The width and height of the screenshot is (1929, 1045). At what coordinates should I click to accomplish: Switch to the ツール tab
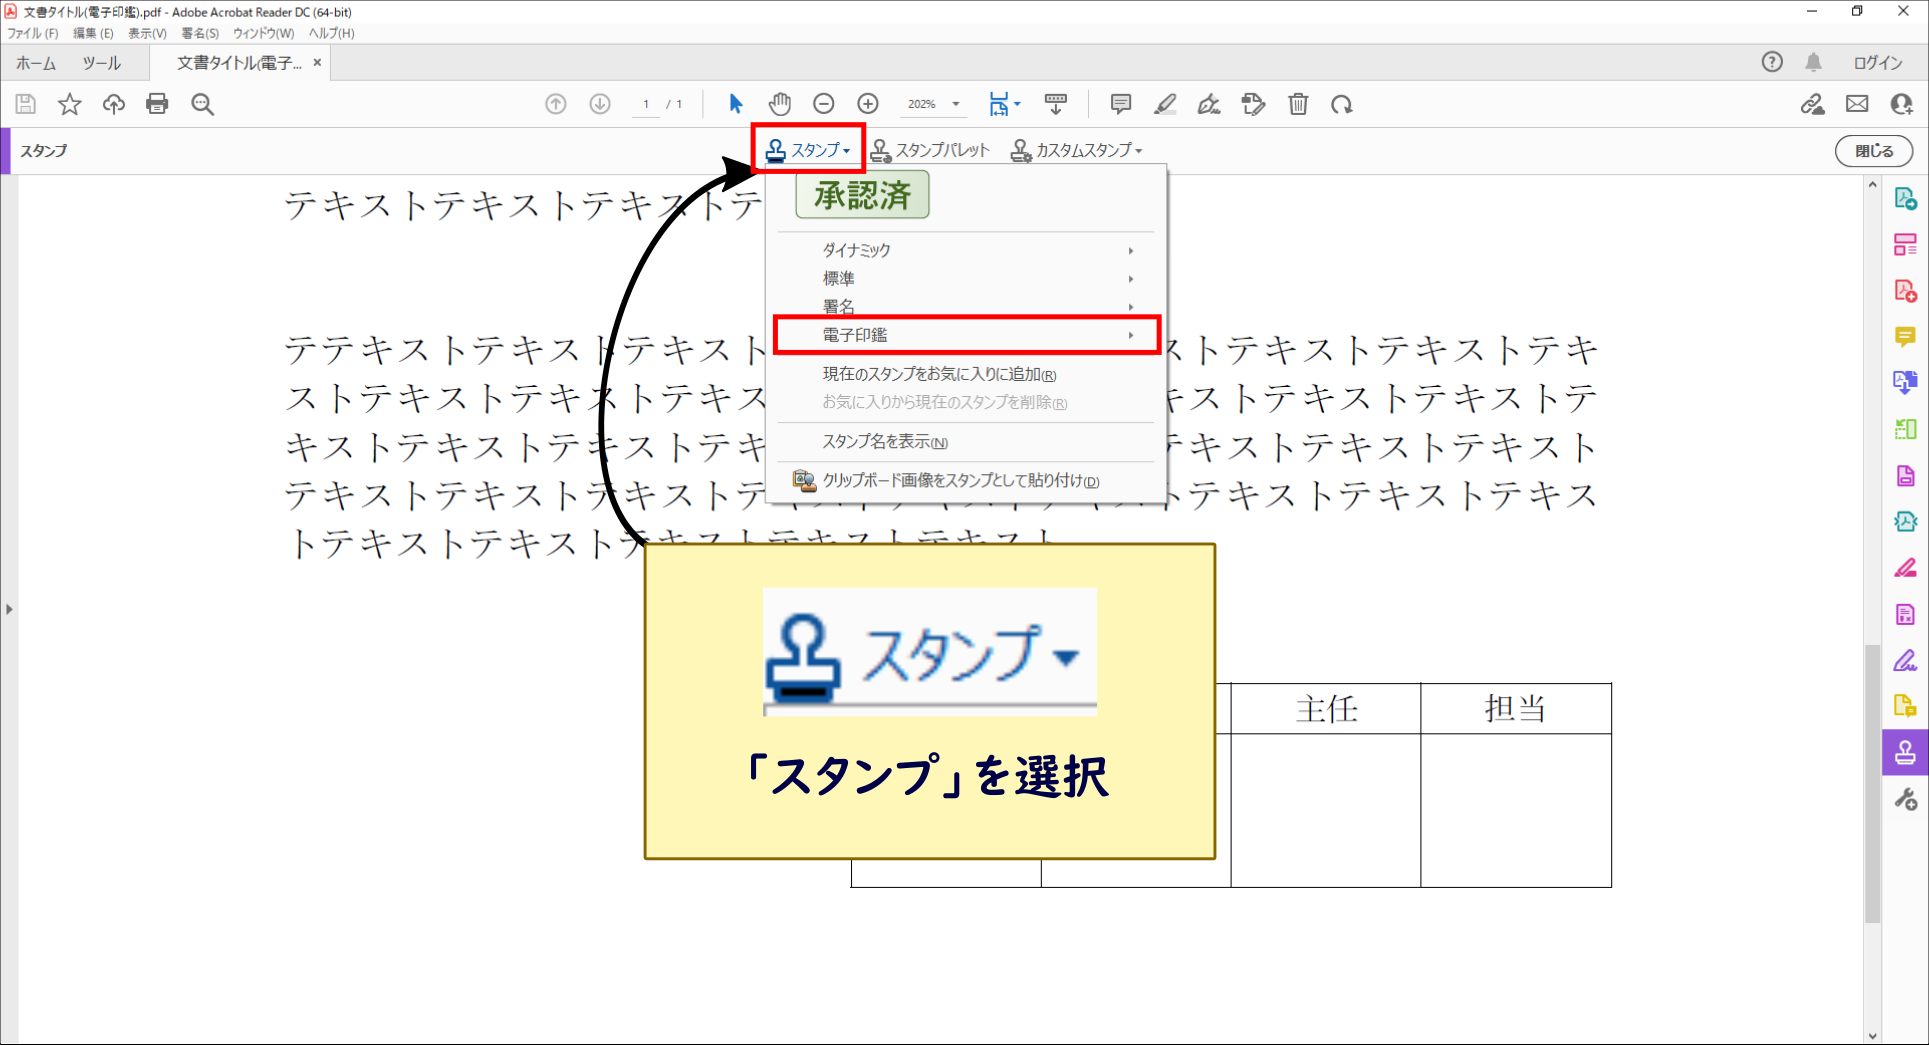point(101,63)
